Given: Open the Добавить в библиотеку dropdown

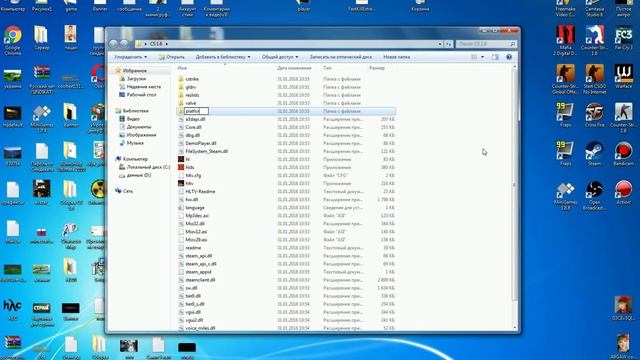Looking at the screenshot, I should tap(223, 57).
